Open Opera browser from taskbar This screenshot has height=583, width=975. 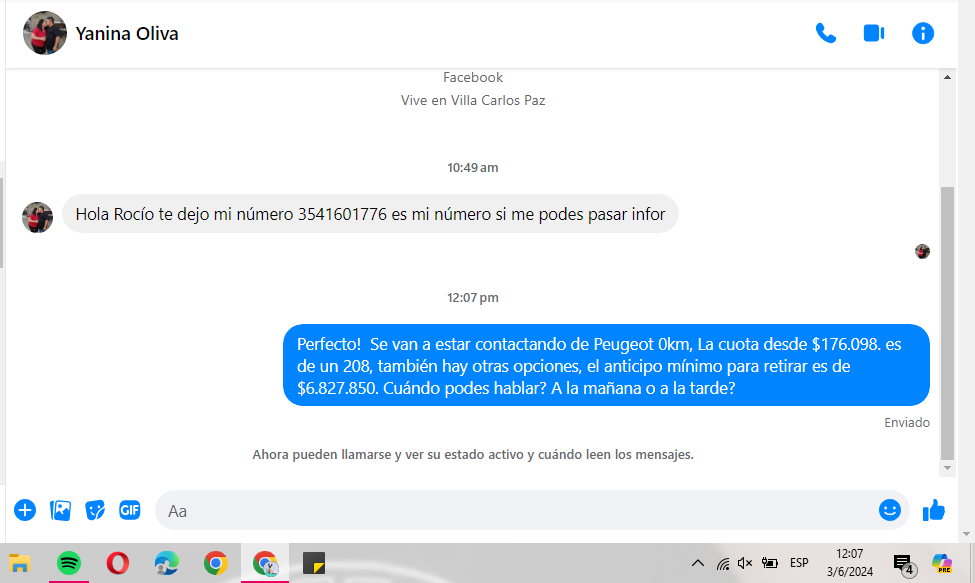coord(117,563)
